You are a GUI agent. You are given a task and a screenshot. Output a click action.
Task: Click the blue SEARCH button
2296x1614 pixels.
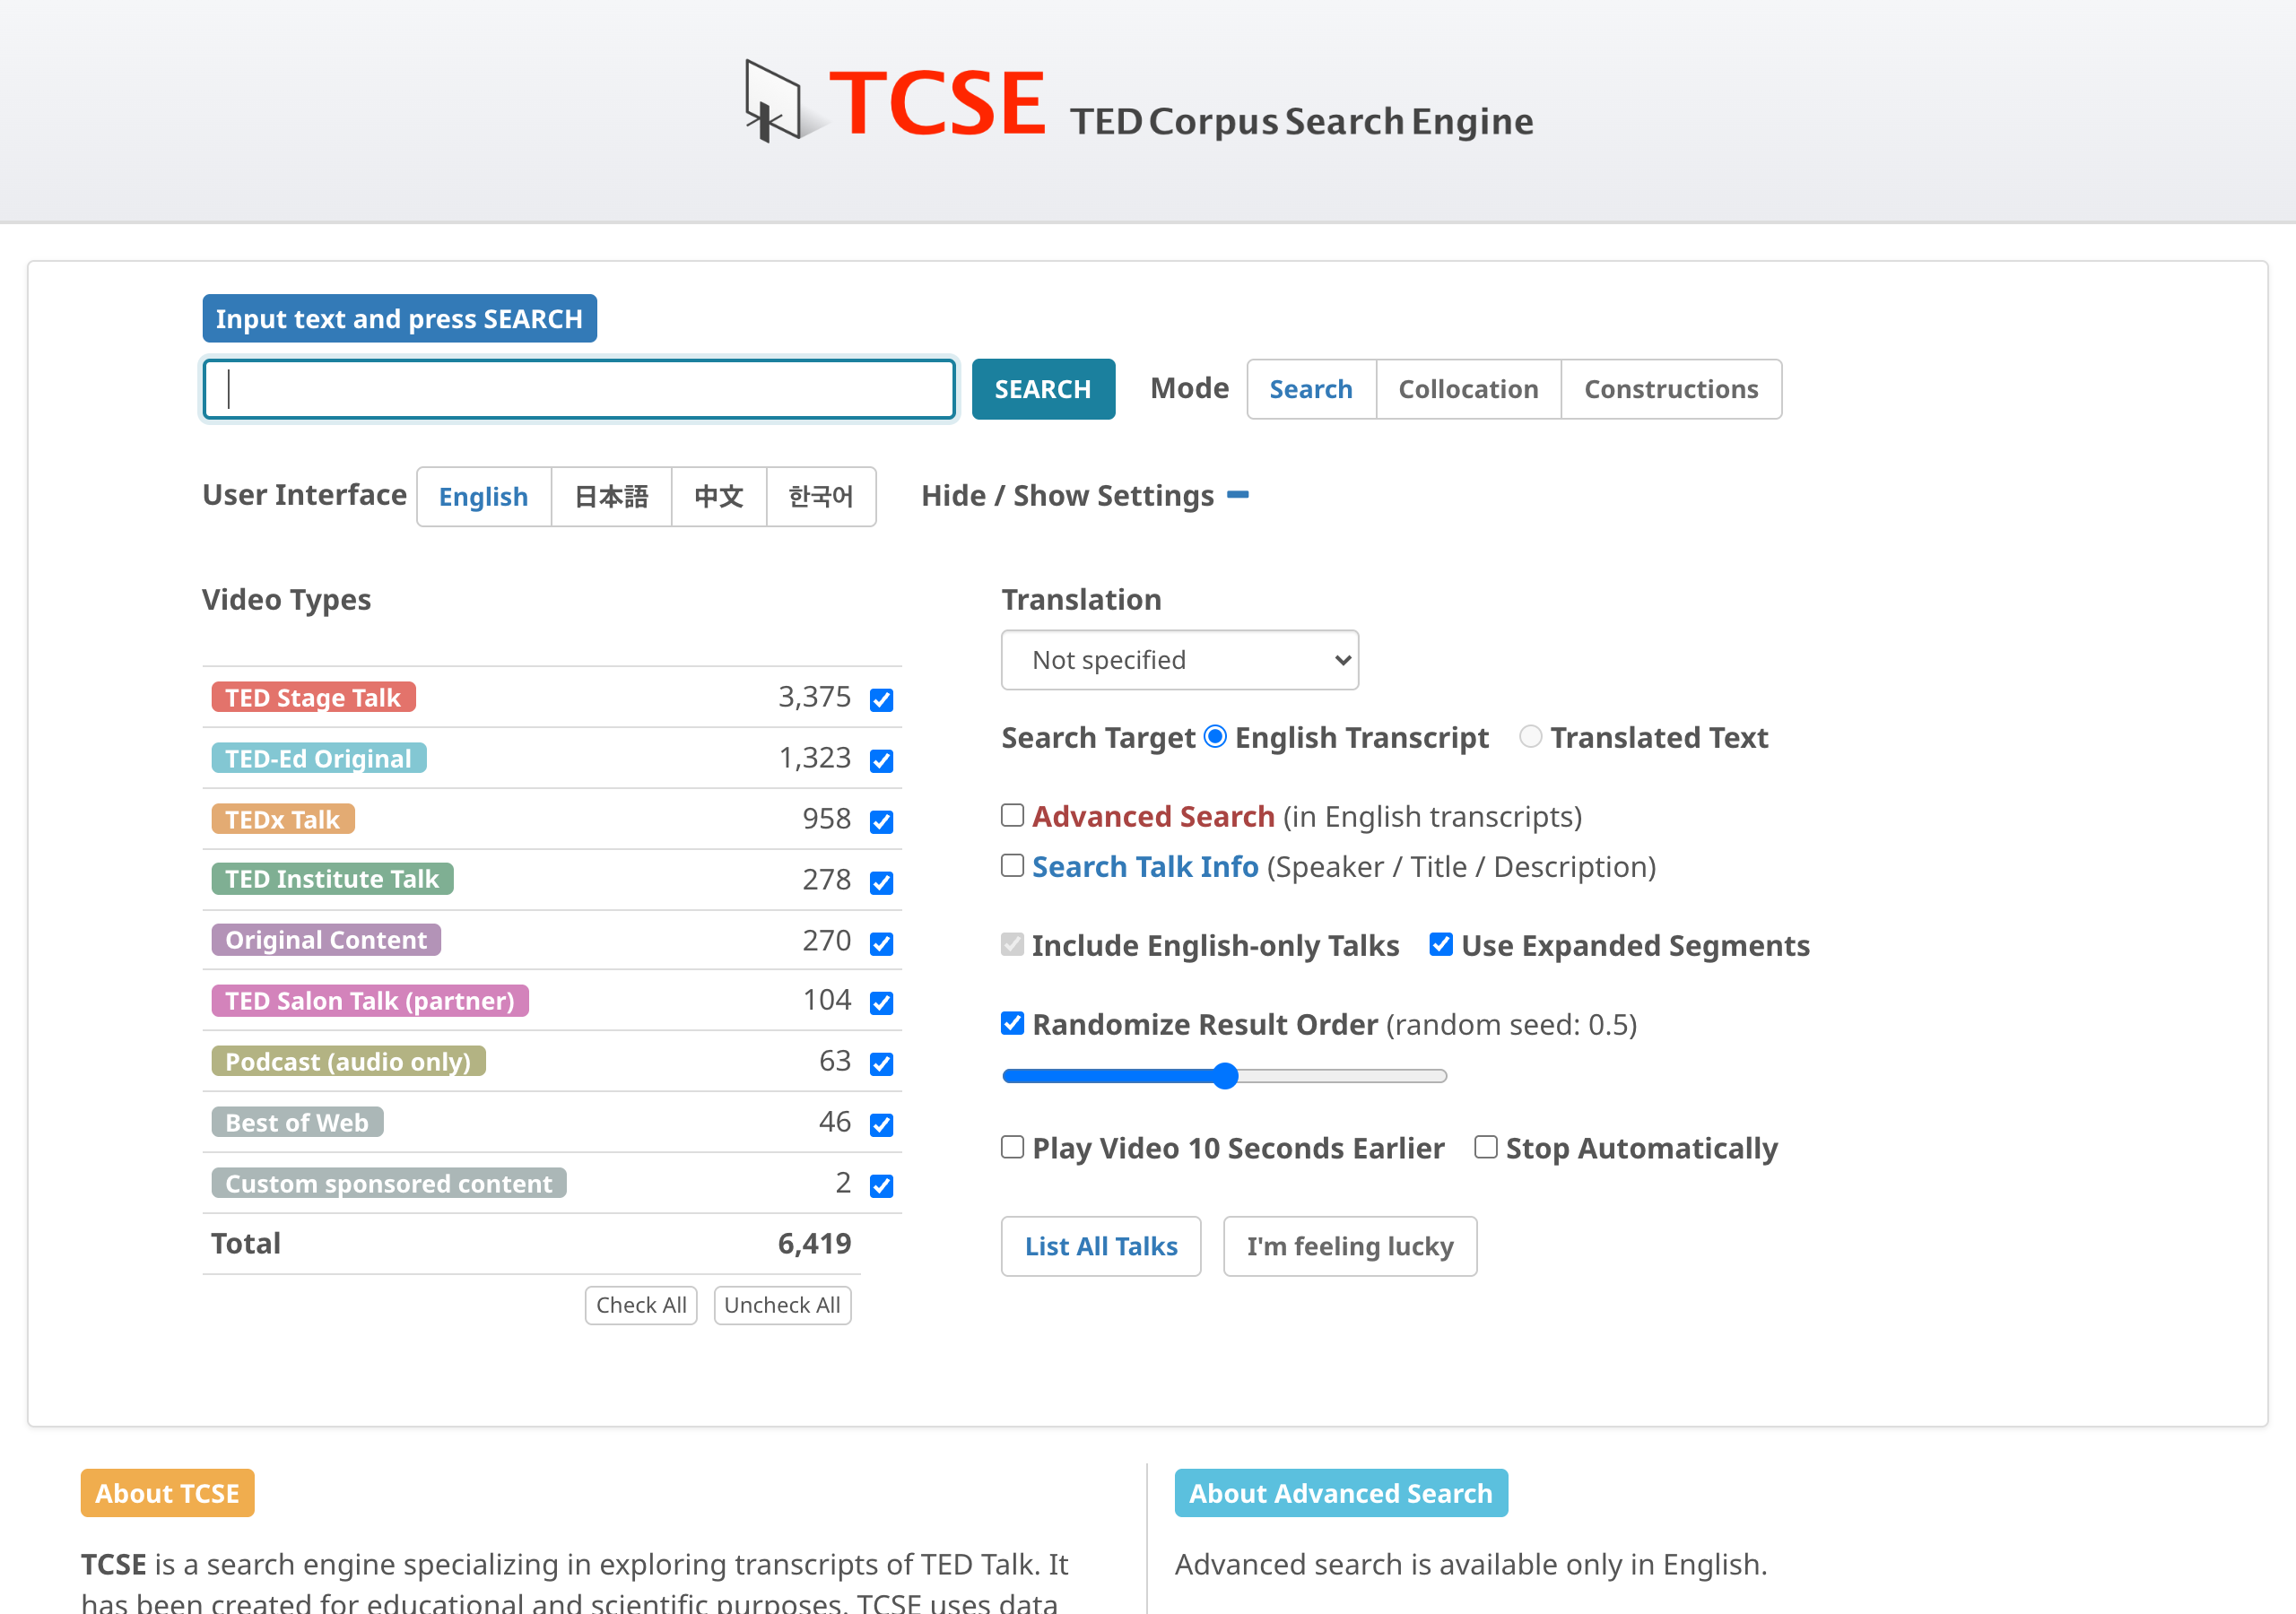tap(1042, 389)
